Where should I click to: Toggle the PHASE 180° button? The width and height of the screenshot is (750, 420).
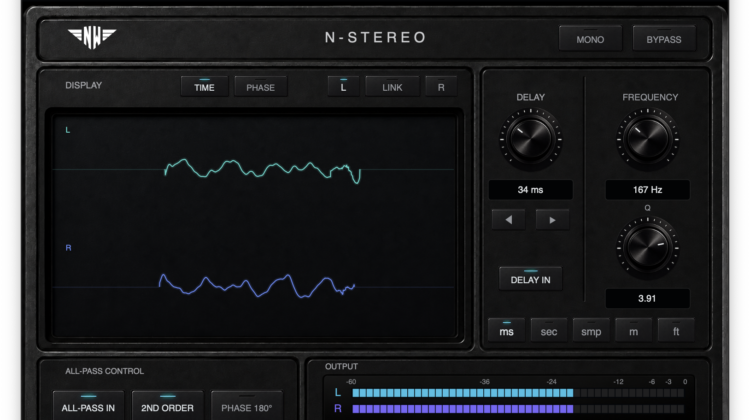pos(247,407)
